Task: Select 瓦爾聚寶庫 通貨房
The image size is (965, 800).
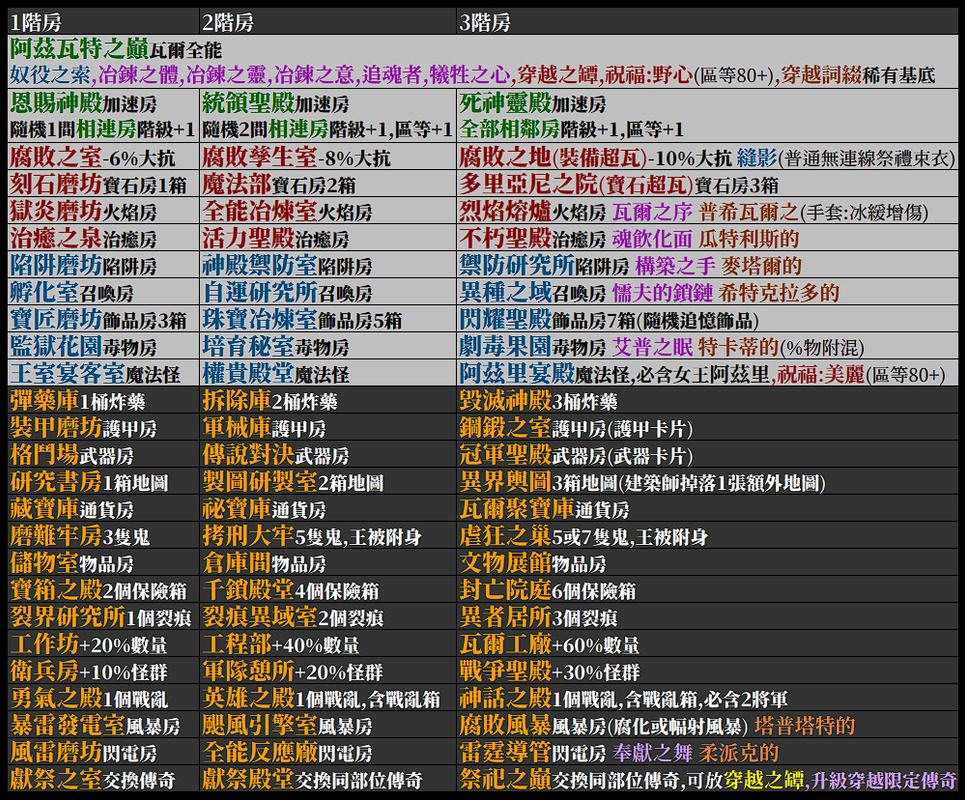Action: [x=707, y=509]
